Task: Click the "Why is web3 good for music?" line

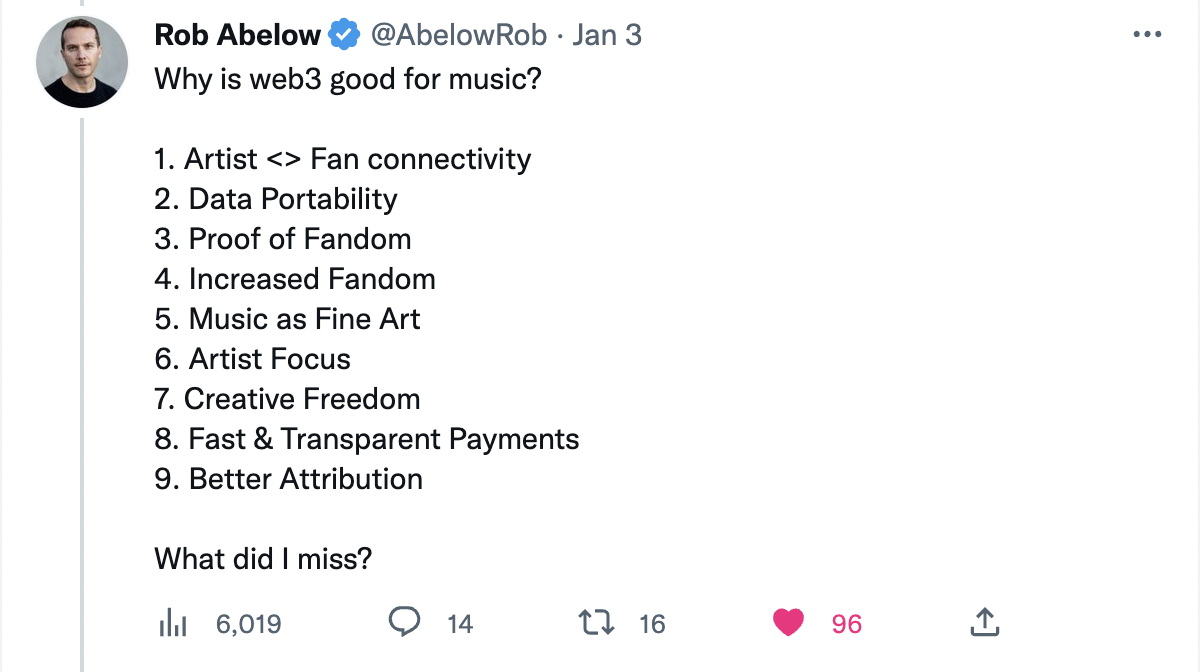Action: point(347,78)
